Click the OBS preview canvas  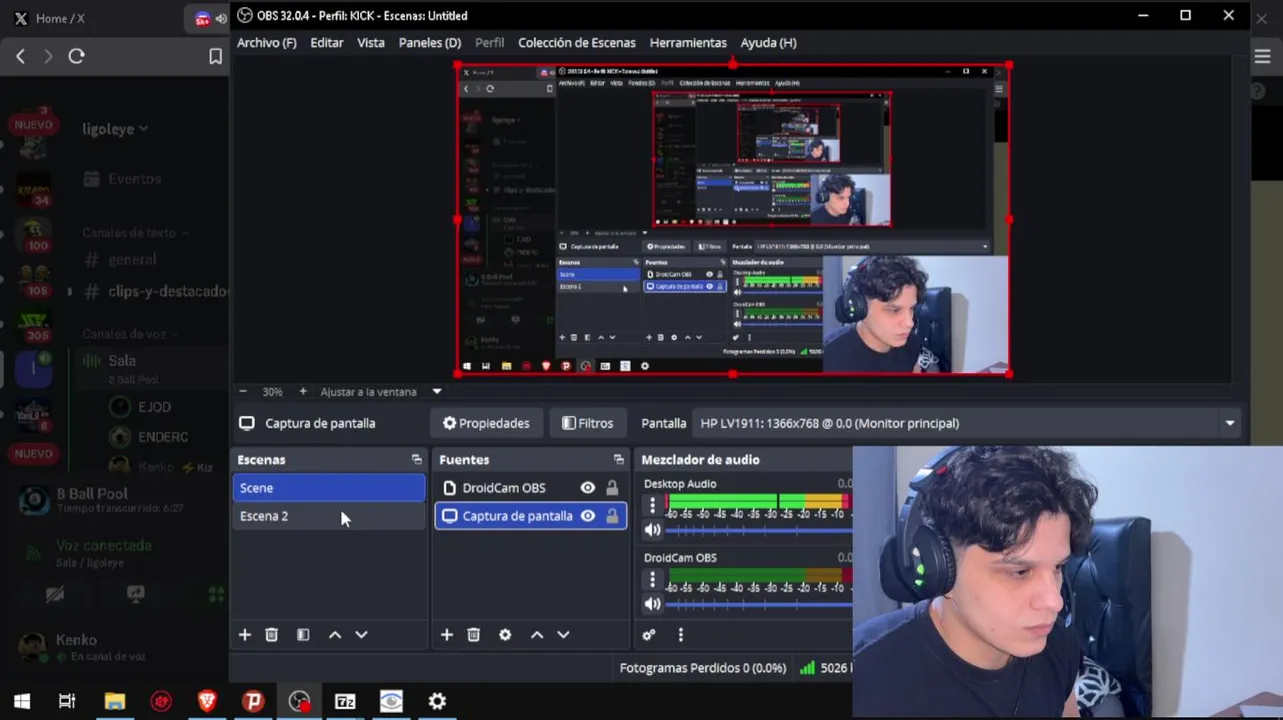[733, 219]
